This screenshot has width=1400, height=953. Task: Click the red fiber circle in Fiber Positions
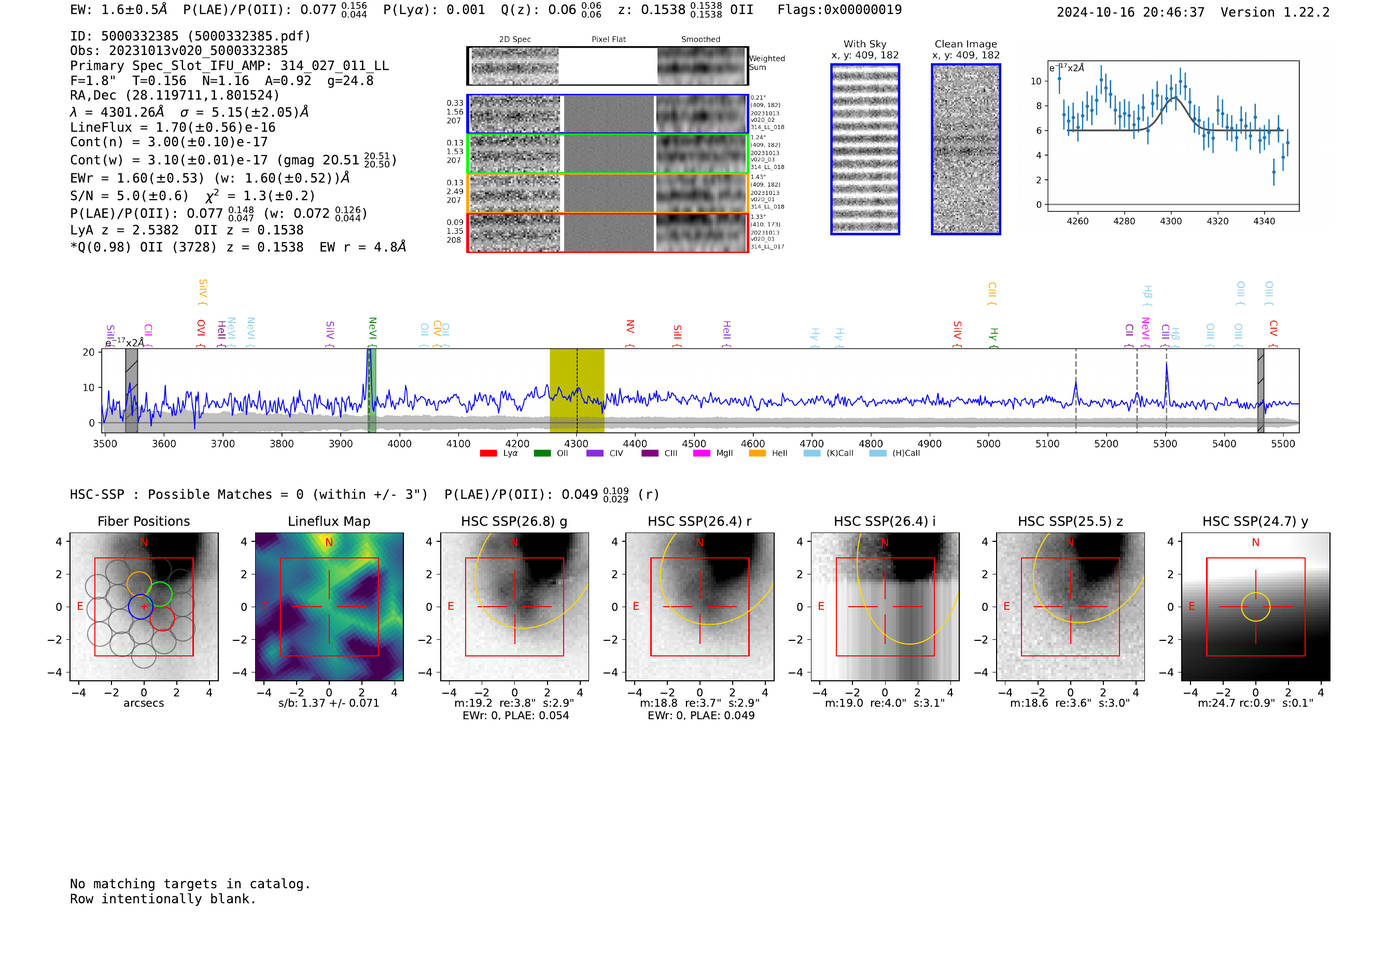tap(162, 619)
